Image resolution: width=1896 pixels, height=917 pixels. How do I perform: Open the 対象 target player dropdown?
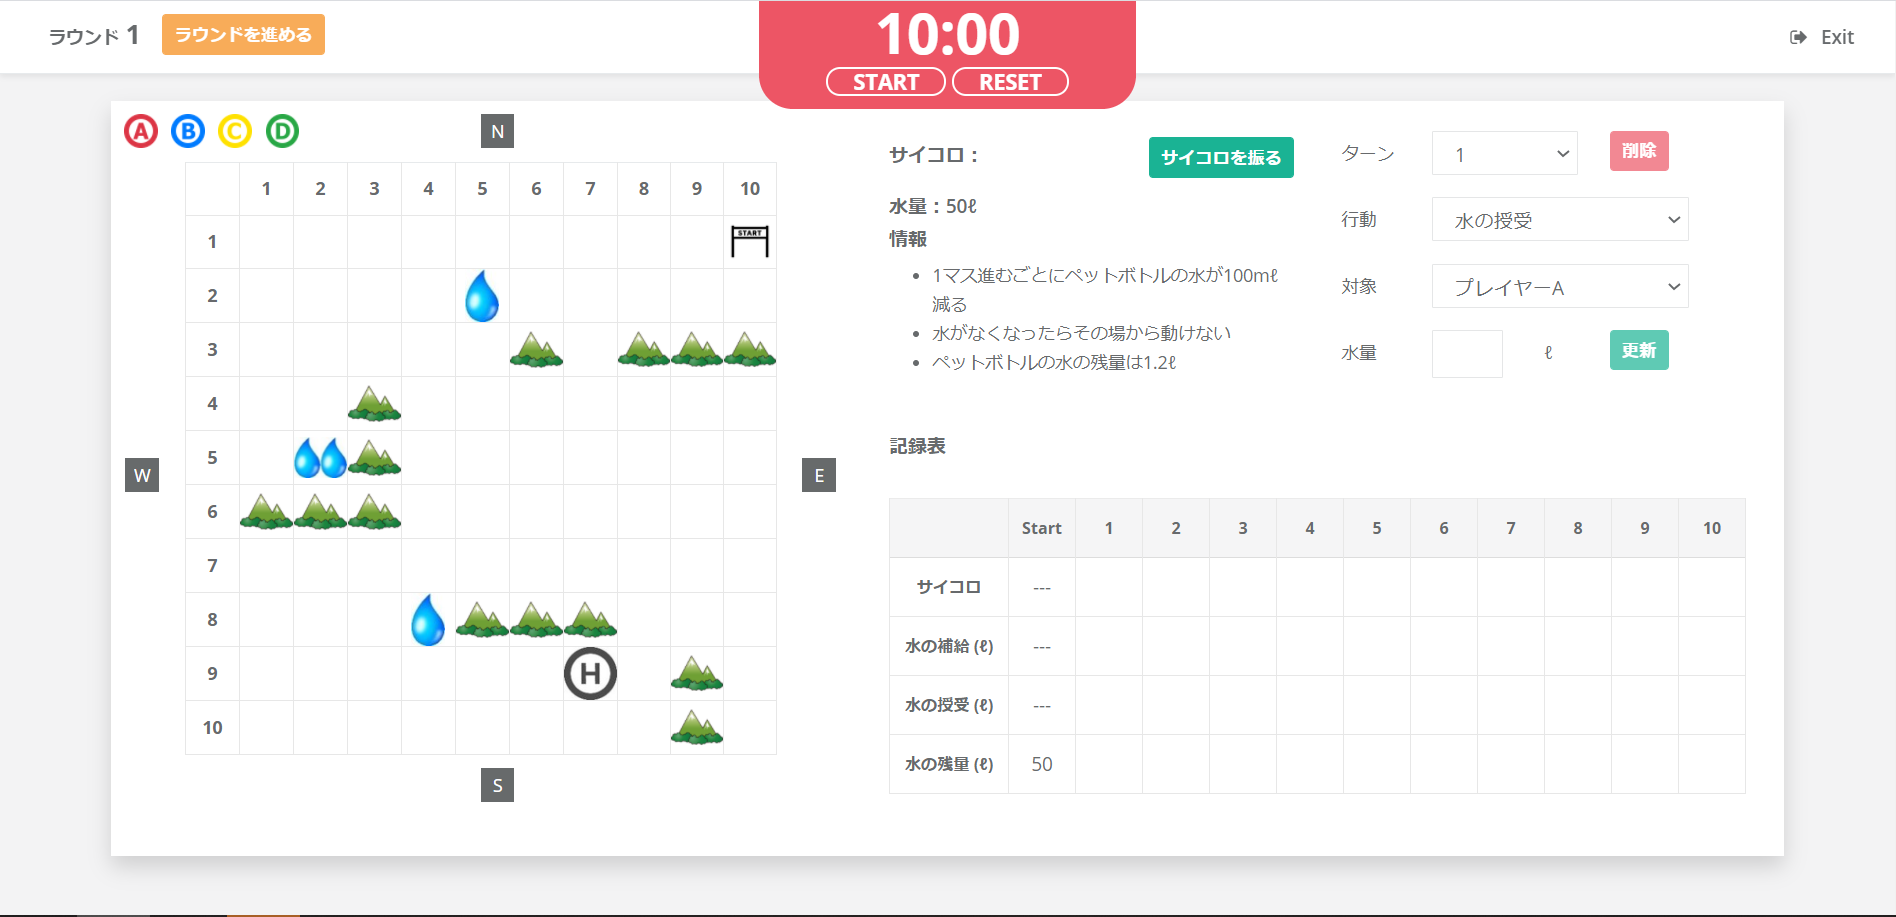click(x=1559, y=287)
